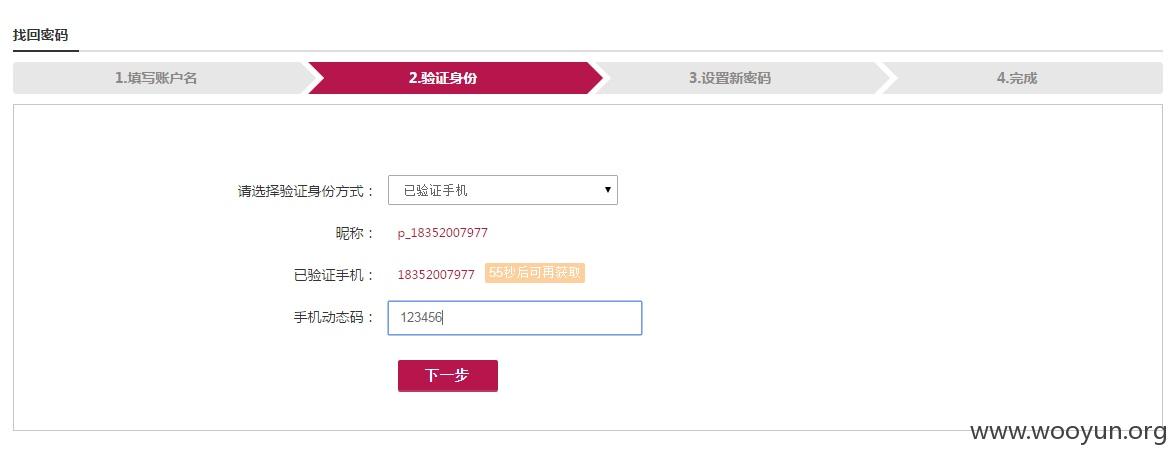Focus the 手机动态码 input field
This screenshot has height=460, width=1176.
(514, 318)
